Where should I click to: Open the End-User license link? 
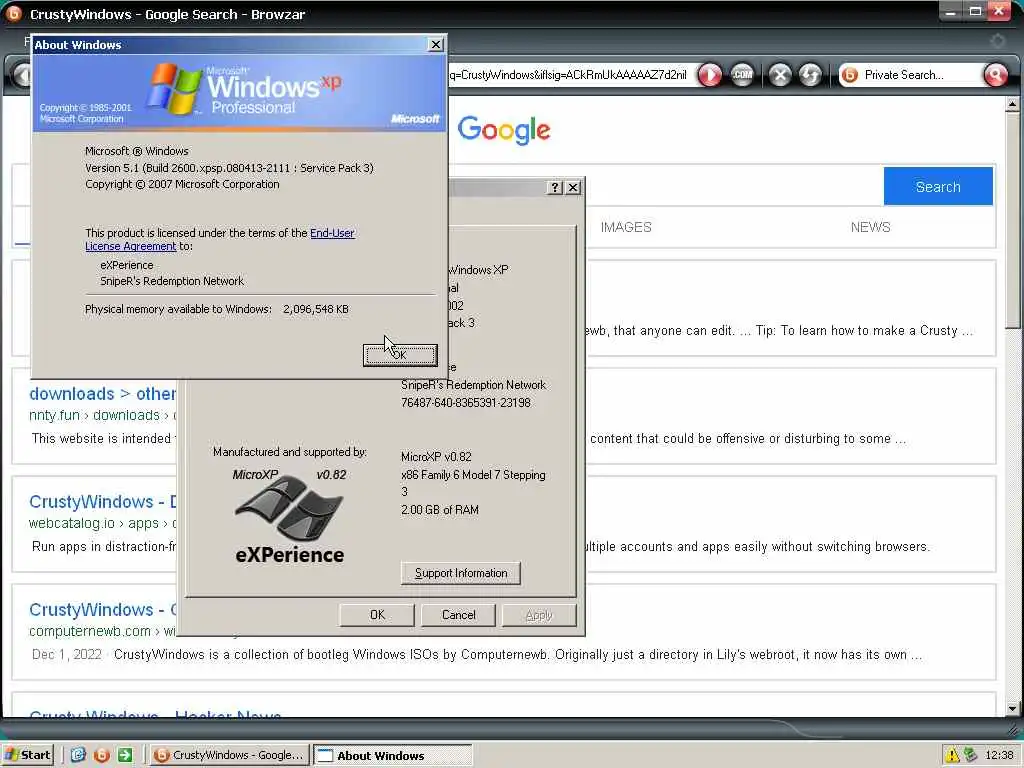332,233
